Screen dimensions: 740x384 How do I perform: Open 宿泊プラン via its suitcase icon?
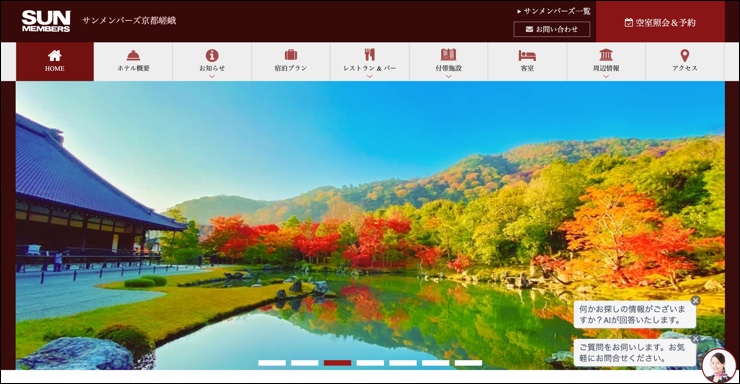(291, 55)
